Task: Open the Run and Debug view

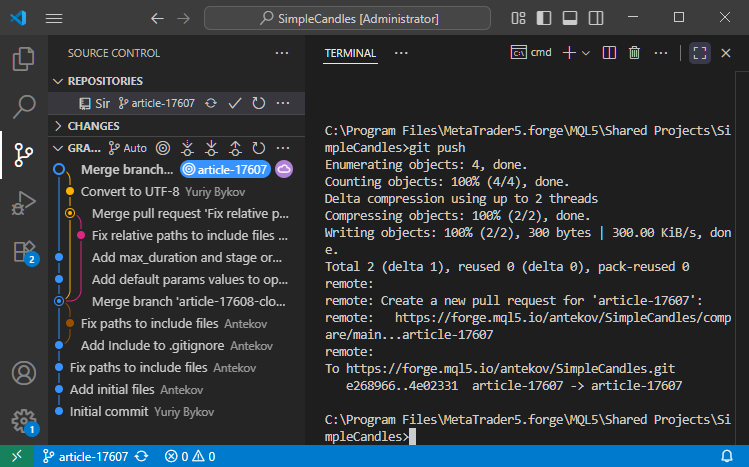Action: point(23,202)
